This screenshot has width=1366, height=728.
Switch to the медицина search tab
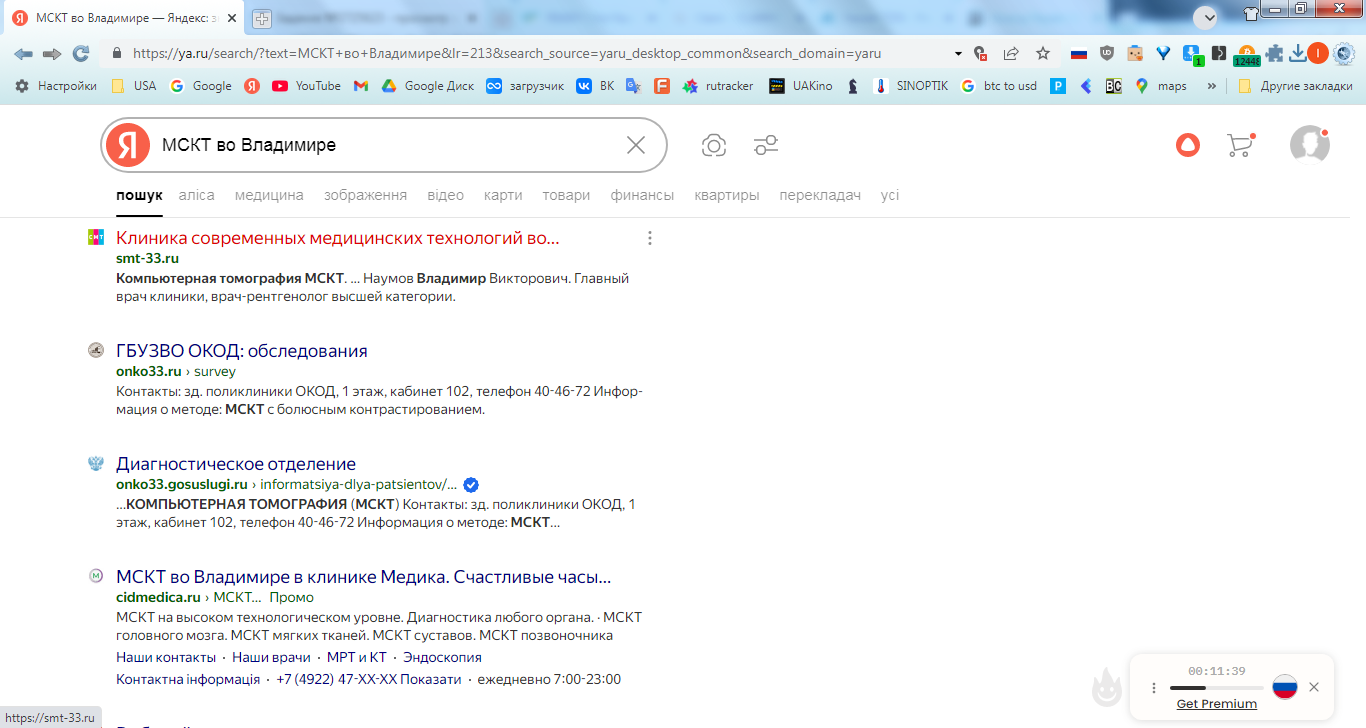(269, 195)
